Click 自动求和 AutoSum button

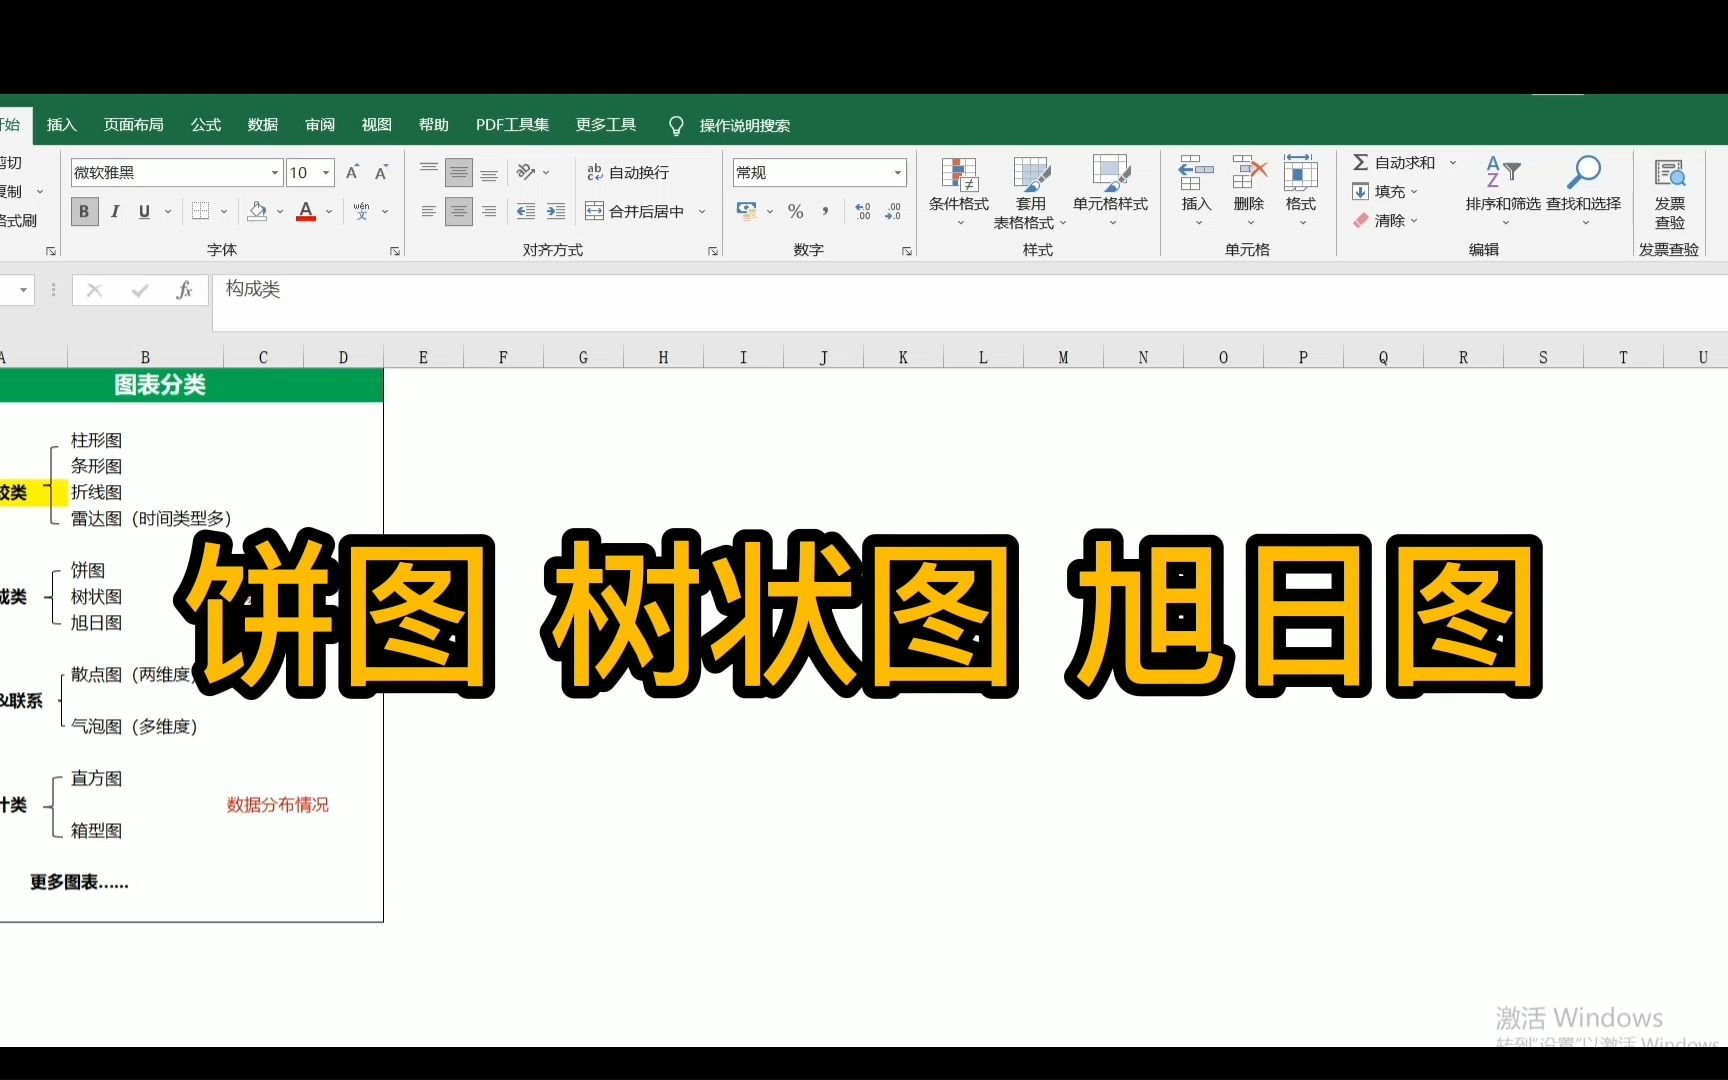coord(1394,163)
